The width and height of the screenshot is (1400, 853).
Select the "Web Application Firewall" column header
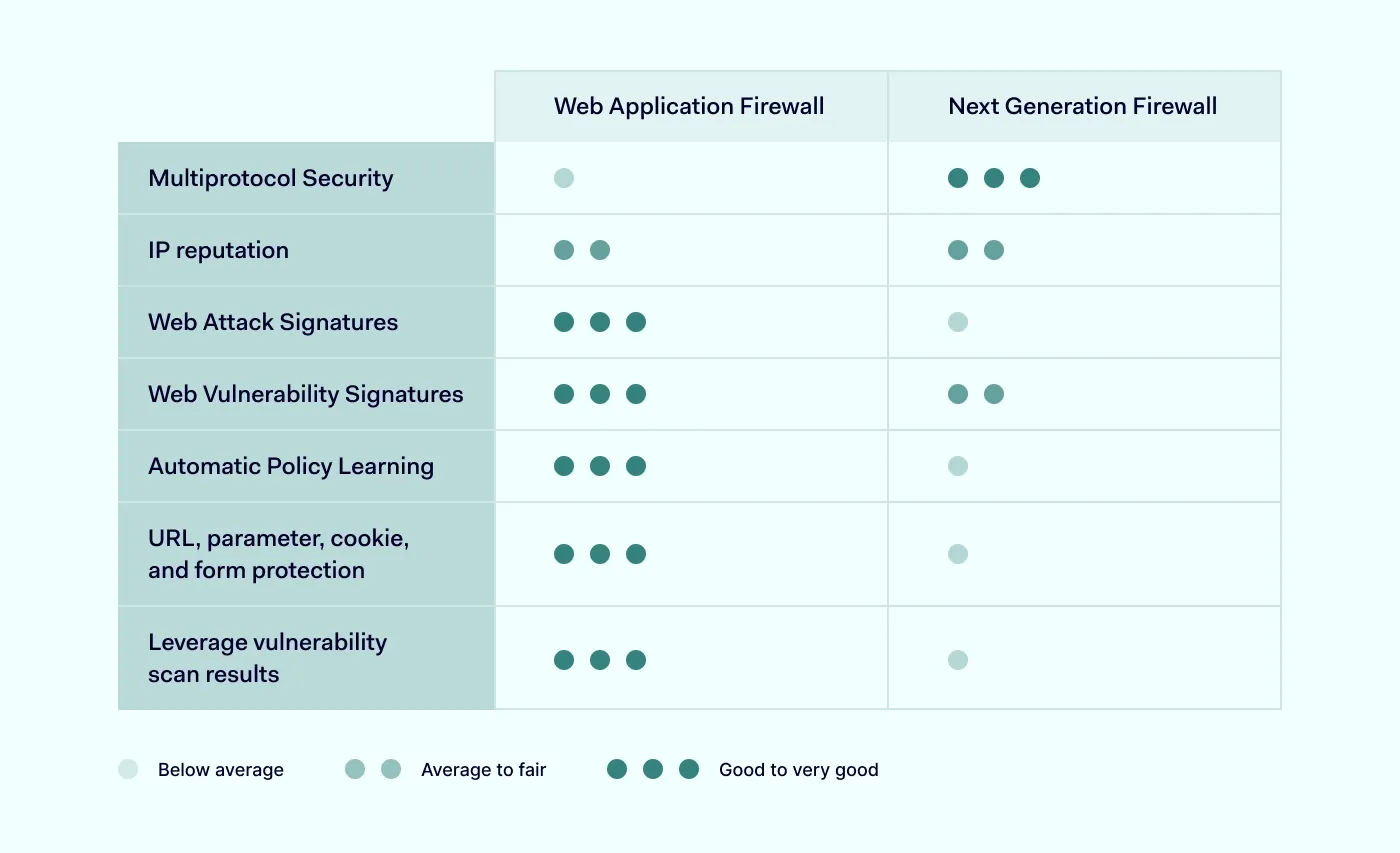pos(689,106)
